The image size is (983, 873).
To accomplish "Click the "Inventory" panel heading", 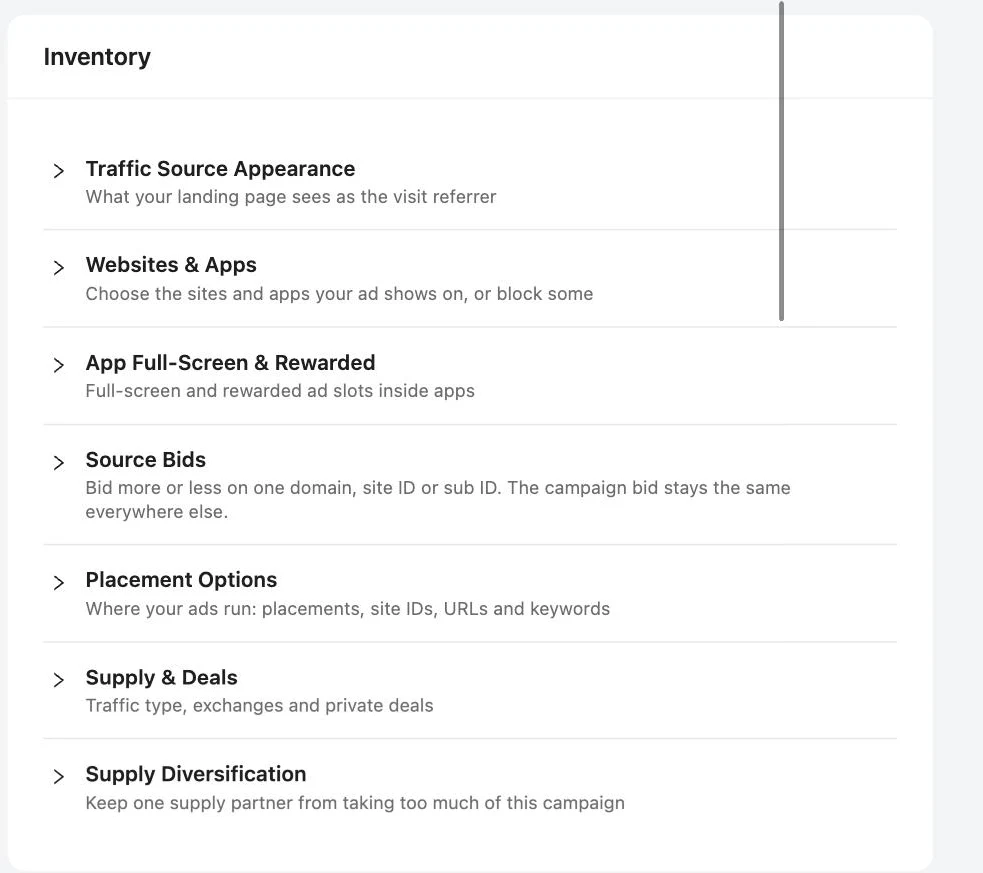I will (97, 56).
